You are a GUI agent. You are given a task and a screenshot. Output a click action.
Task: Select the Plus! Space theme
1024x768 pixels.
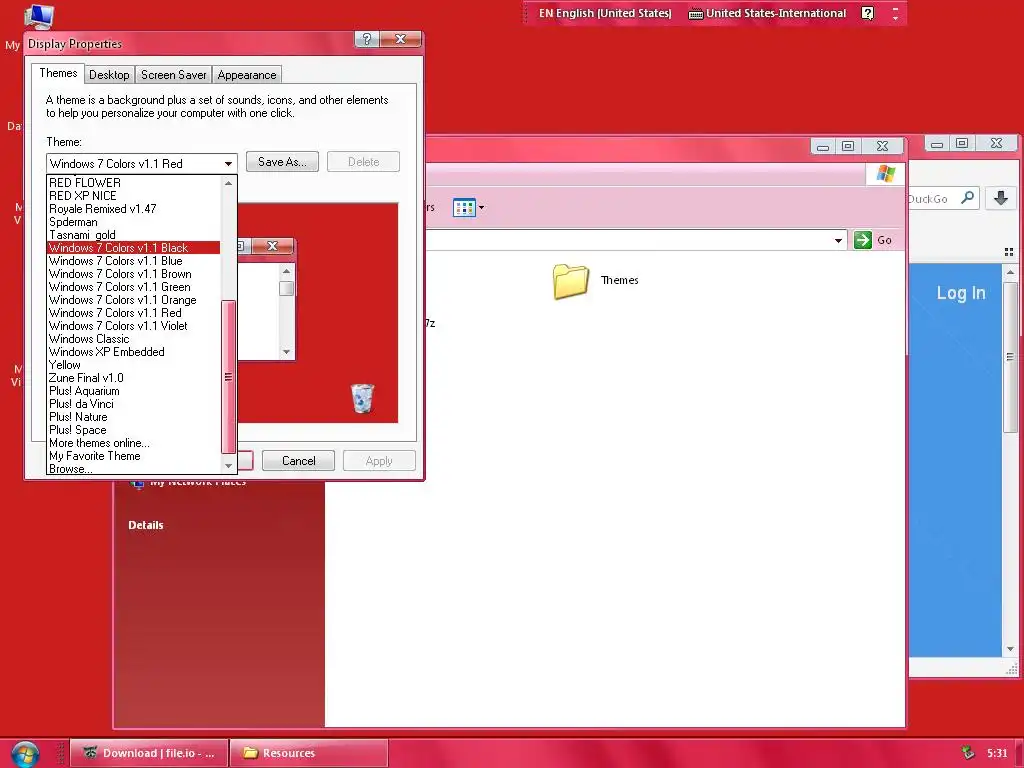click(133, 430)
